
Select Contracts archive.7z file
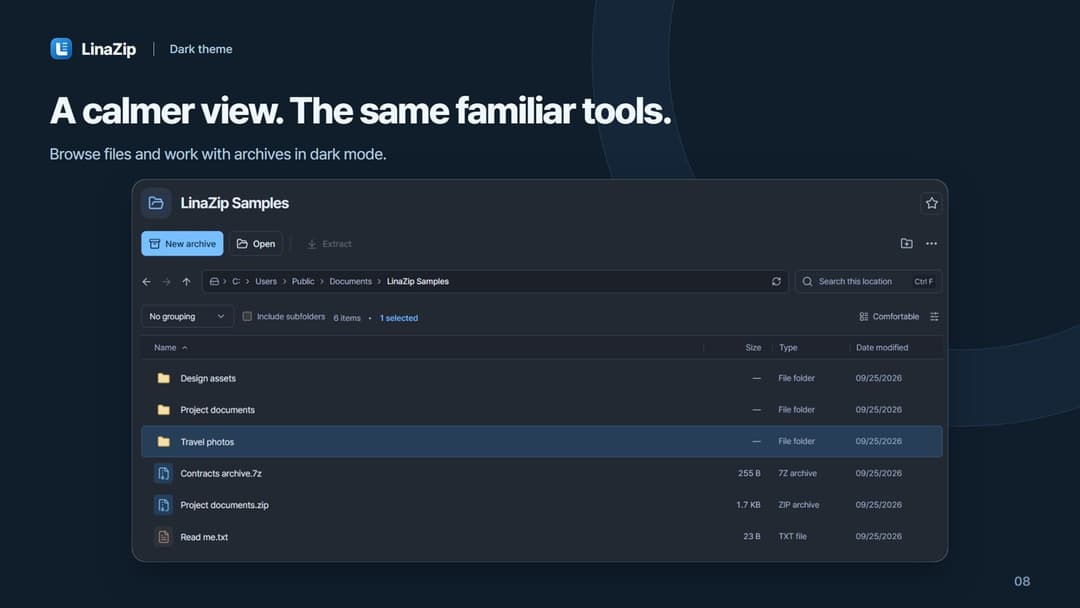542,473
